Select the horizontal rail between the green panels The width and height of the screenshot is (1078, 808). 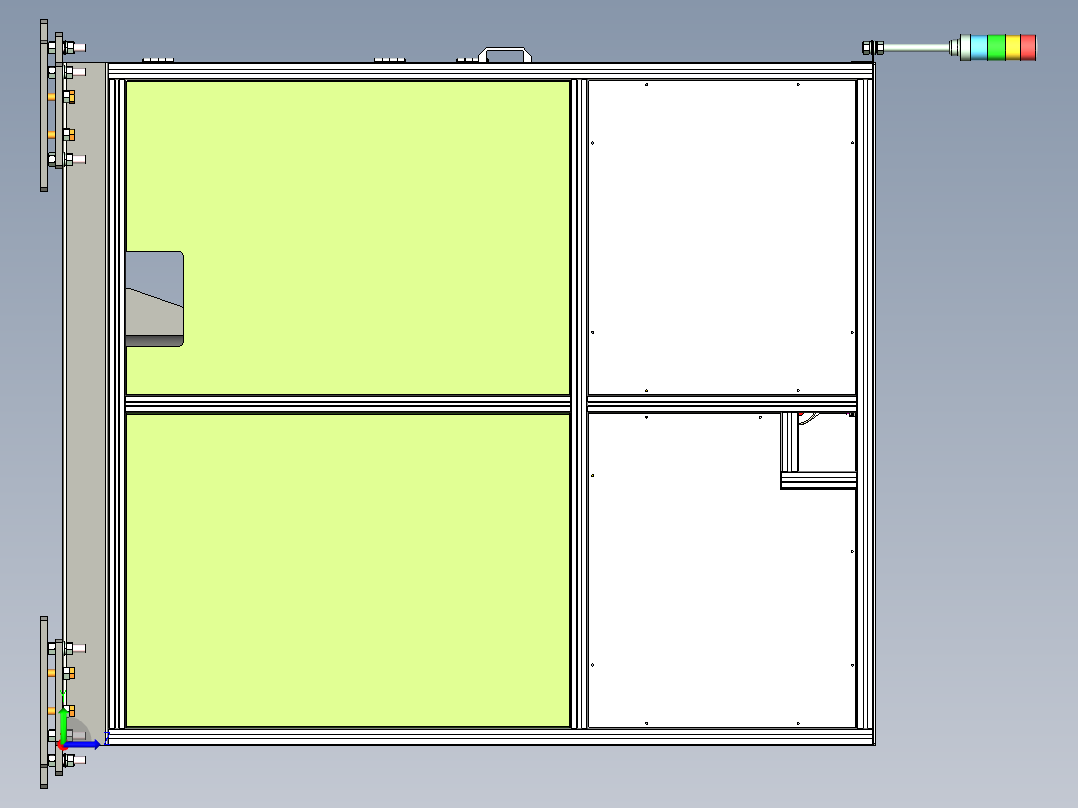(348, 404)
